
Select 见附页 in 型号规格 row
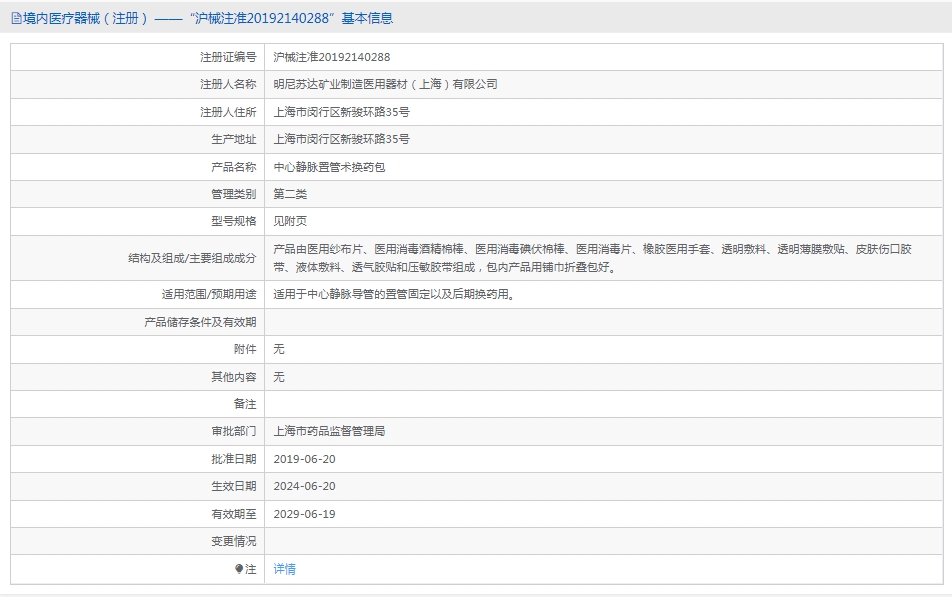pyautogui.click(x=290, y=221)
